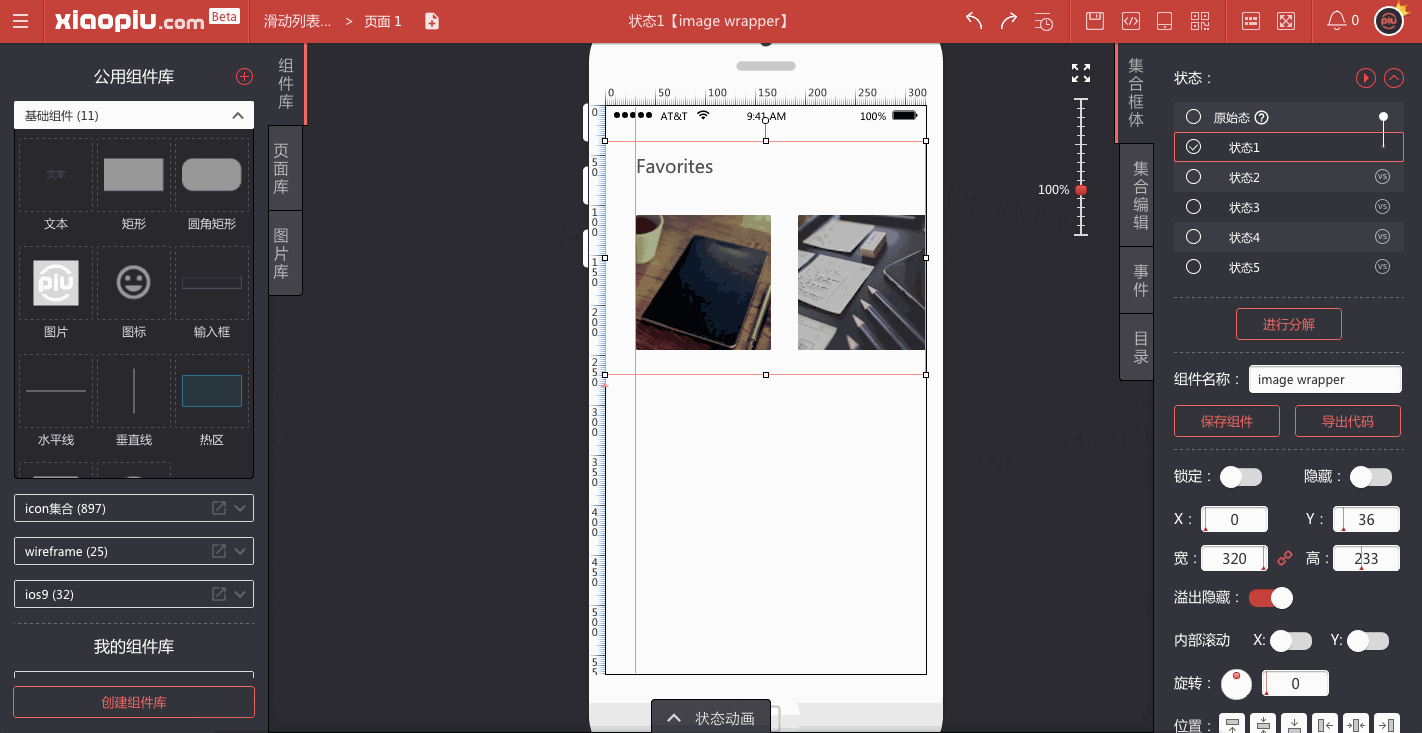Enable internal scroll Y switch
The height and width of the screenshot is (733, 1422).
click(1368, 640)
